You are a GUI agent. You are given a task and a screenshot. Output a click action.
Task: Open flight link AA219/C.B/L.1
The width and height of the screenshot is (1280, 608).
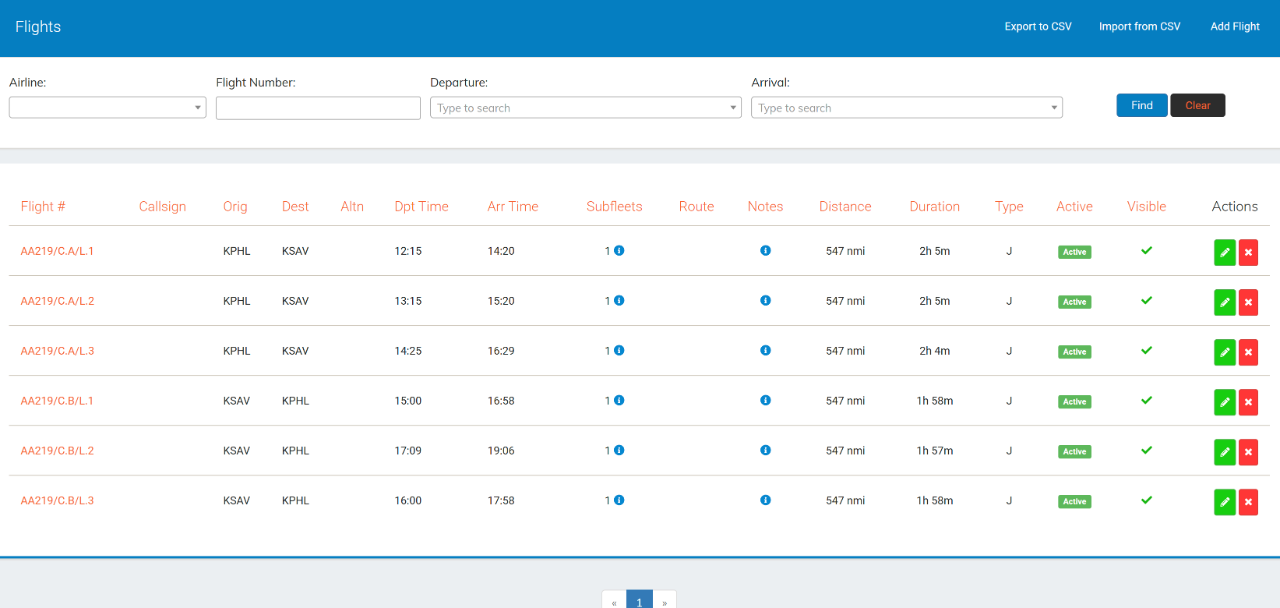[x=57, y=401]
